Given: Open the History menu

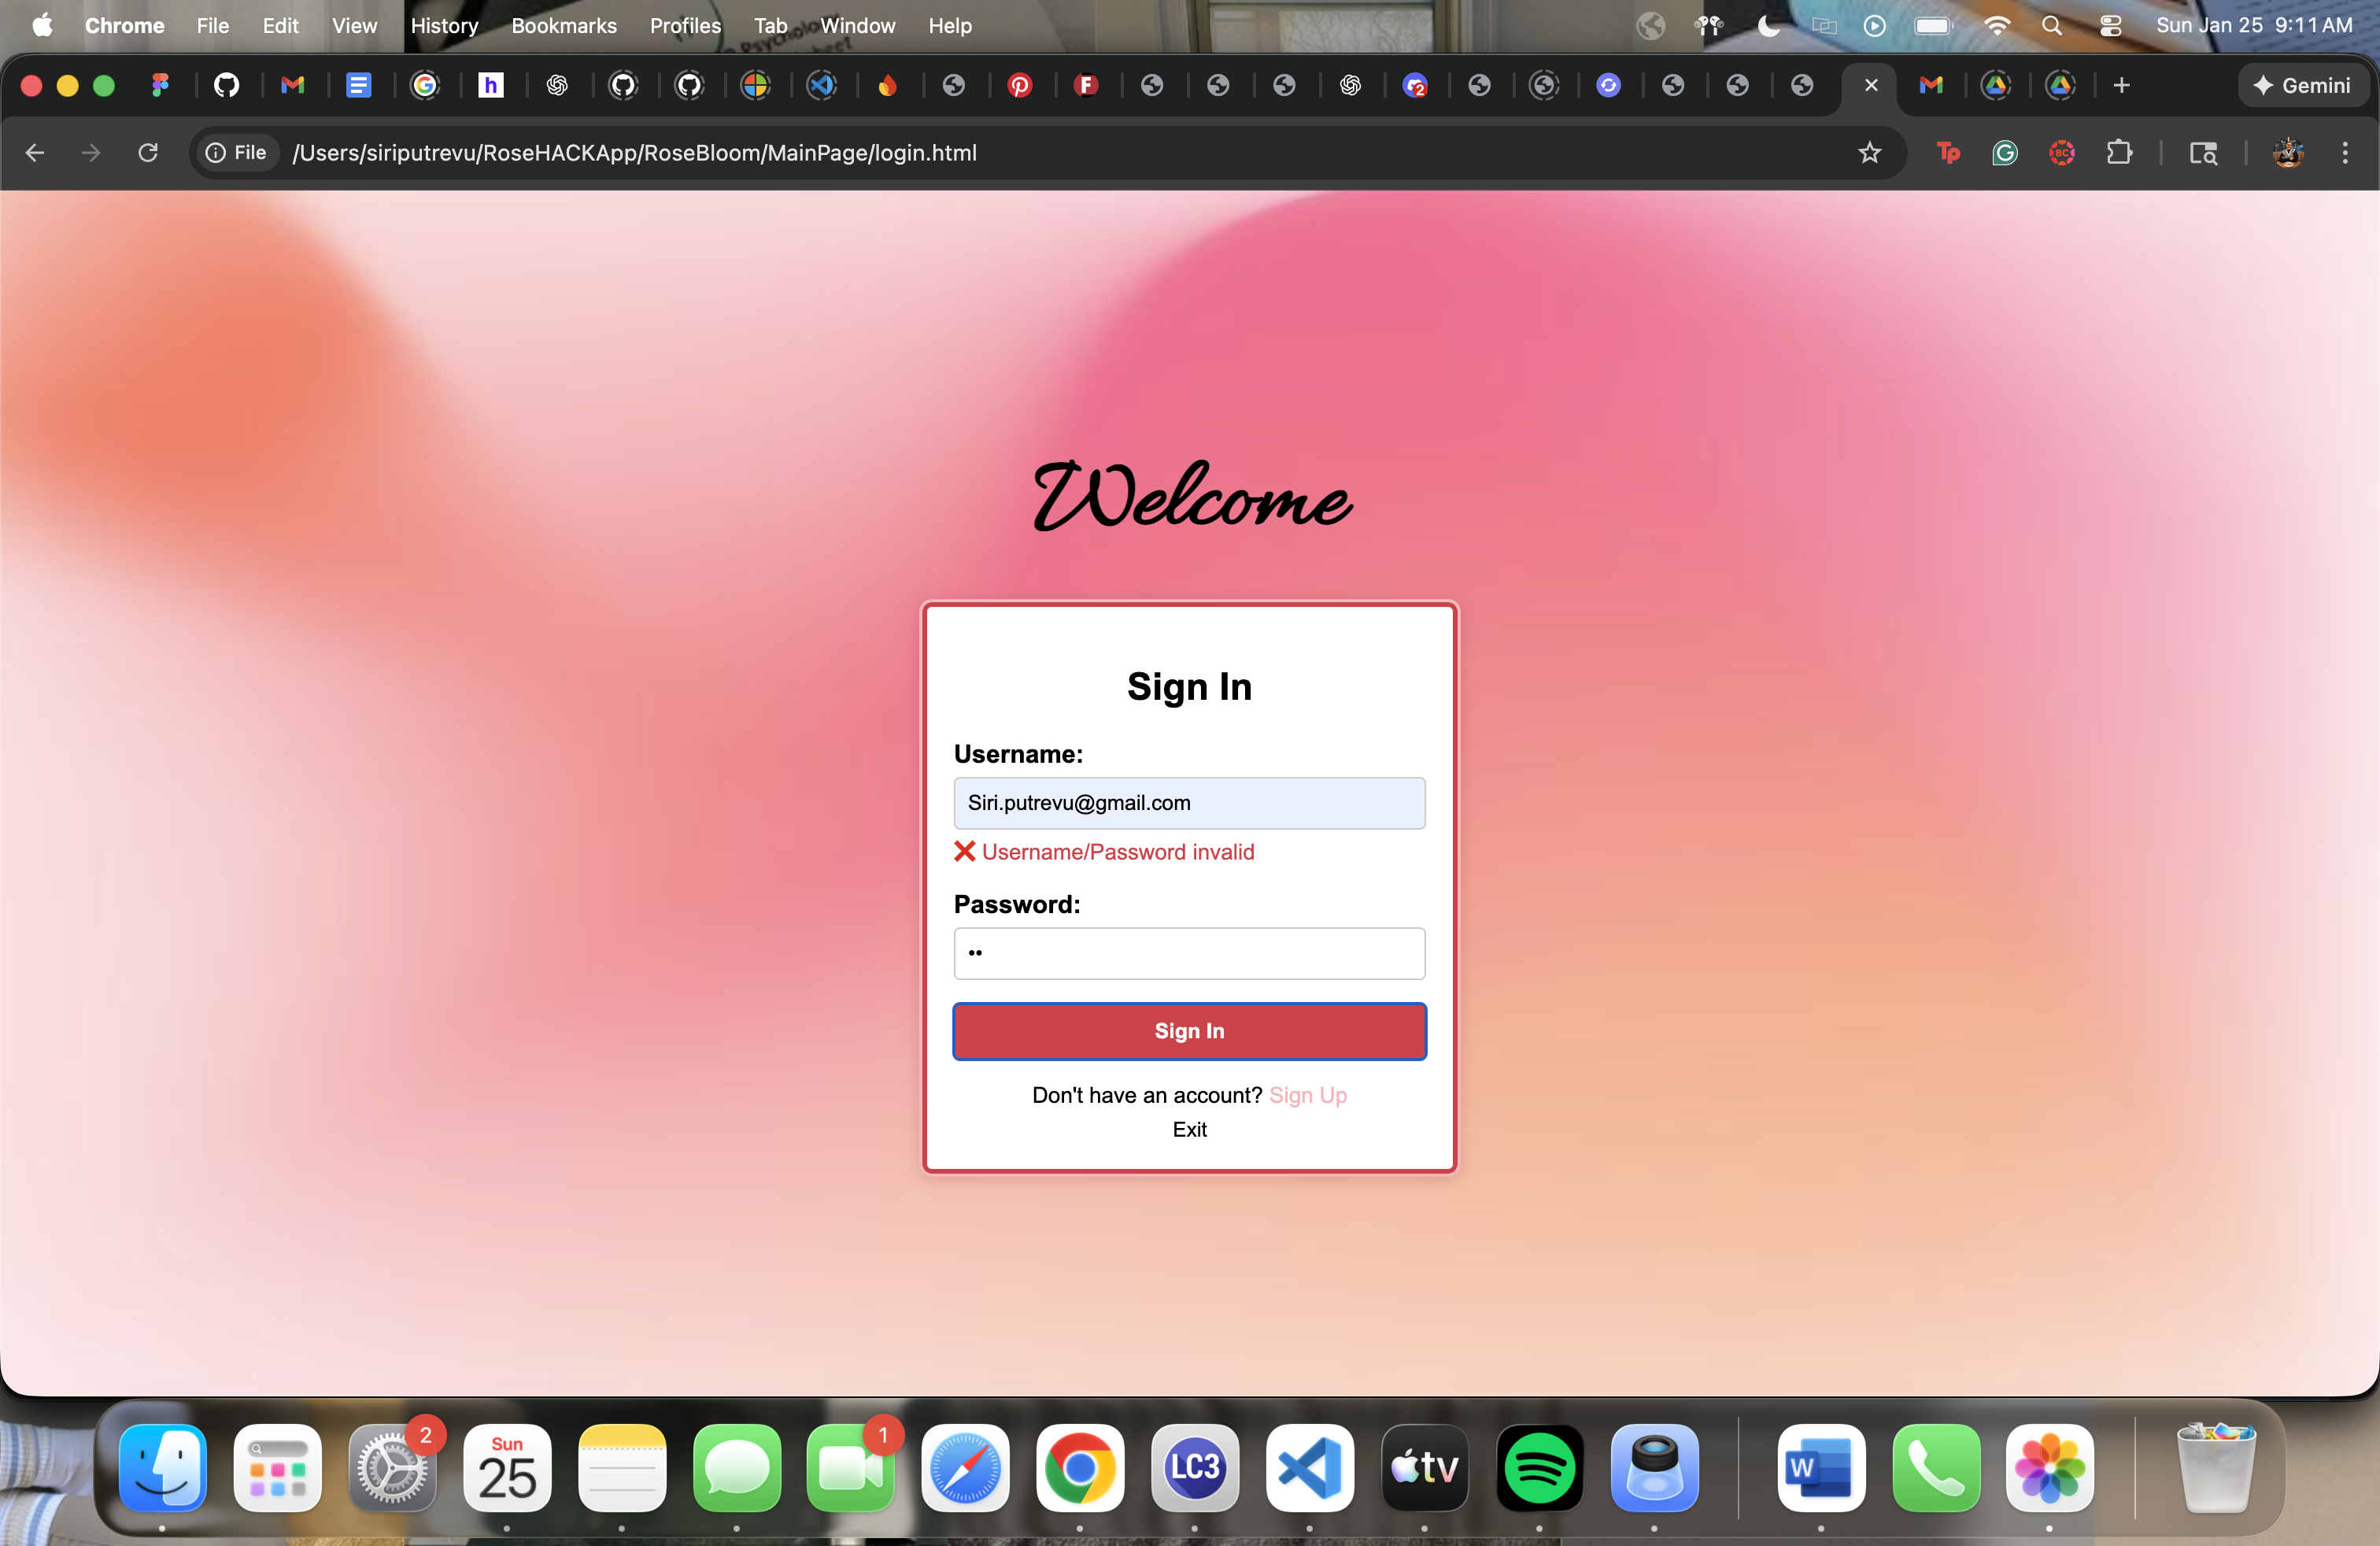Looking at the screenshot, I should (x=443, y=26).
